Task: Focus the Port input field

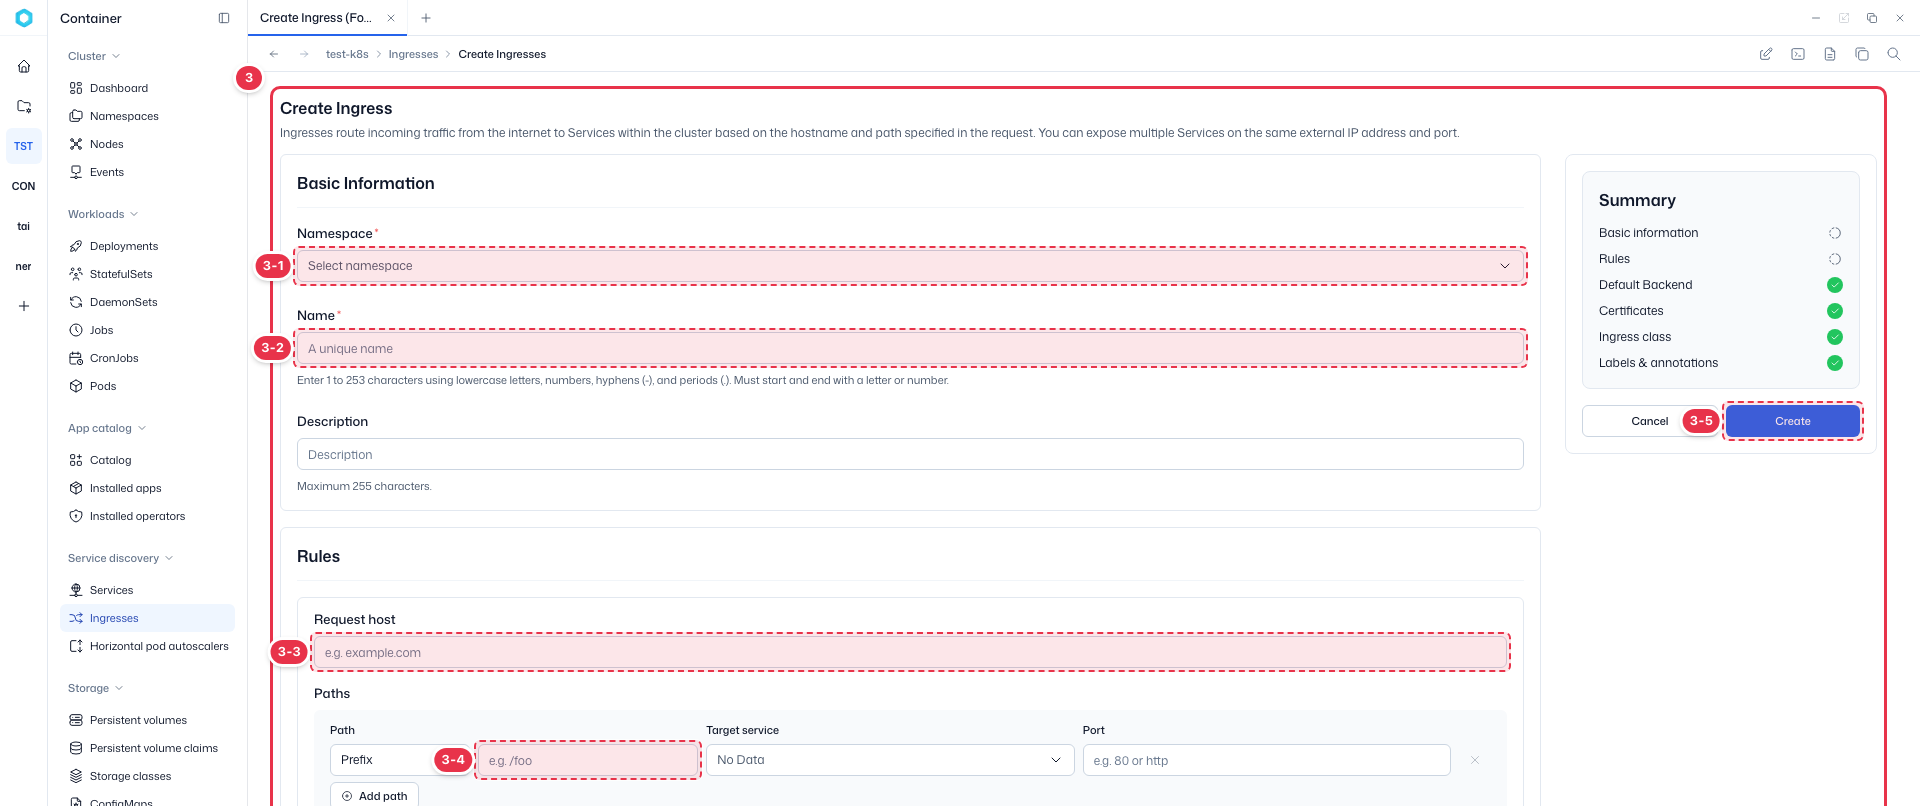Action: click(1266, 760)
